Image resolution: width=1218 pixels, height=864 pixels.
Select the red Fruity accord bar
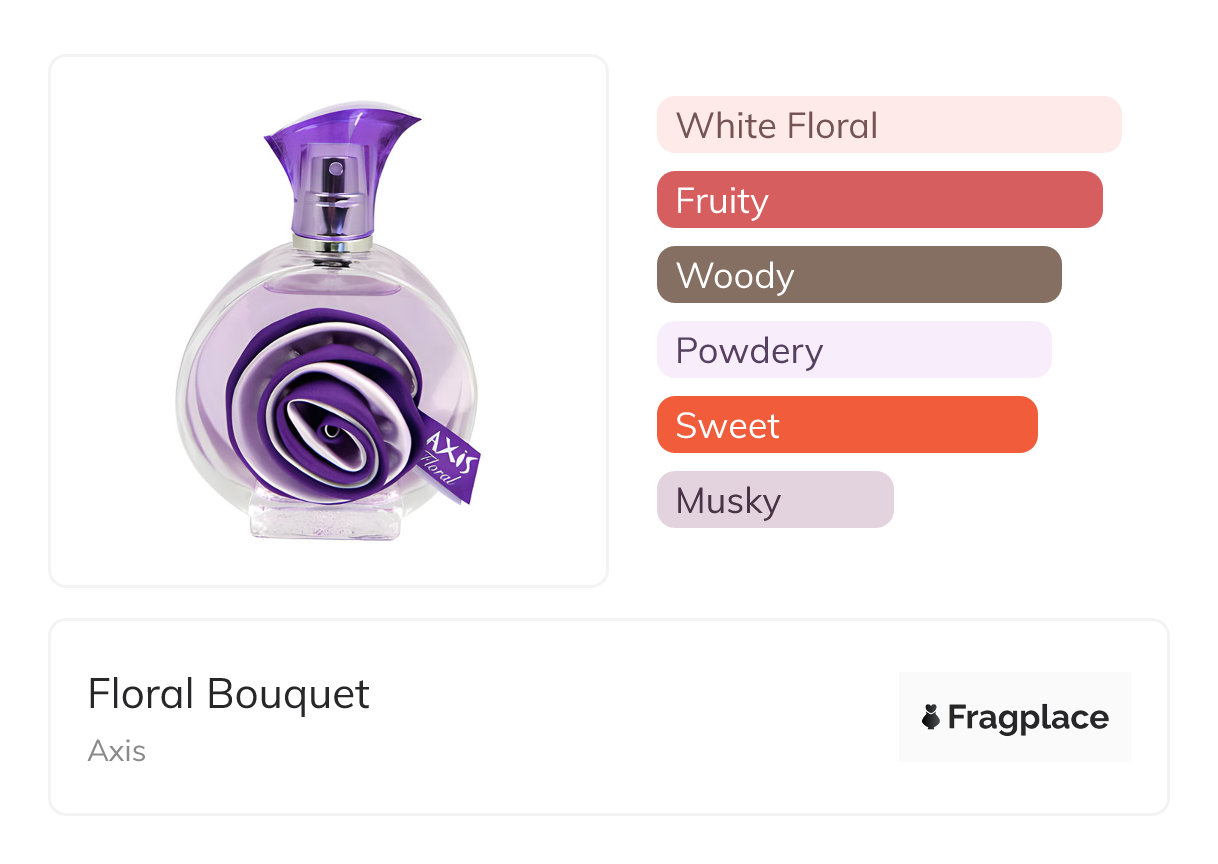879,200
